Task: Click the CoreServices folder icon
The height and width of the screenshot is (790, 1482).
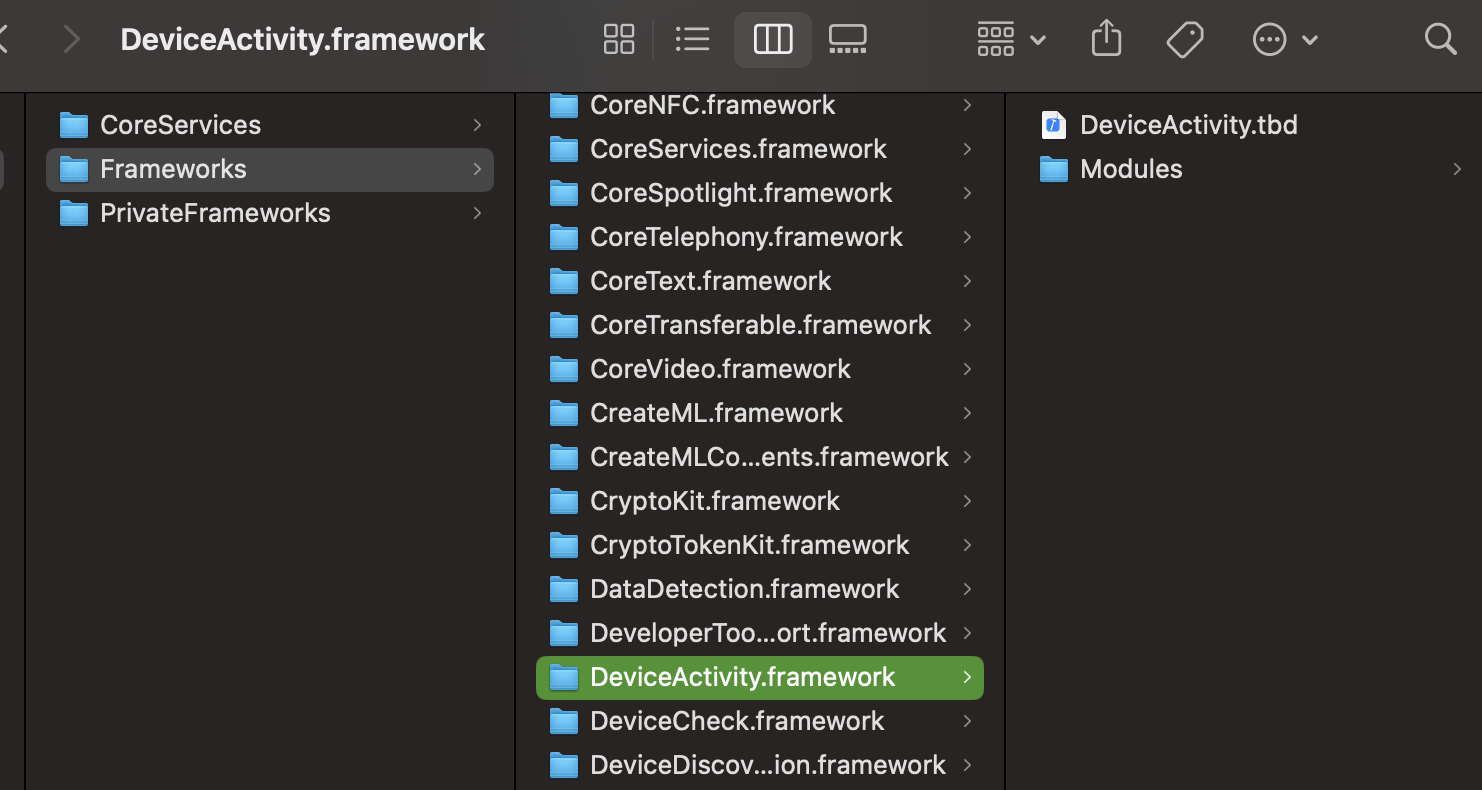Action: [x=74, y=125]
